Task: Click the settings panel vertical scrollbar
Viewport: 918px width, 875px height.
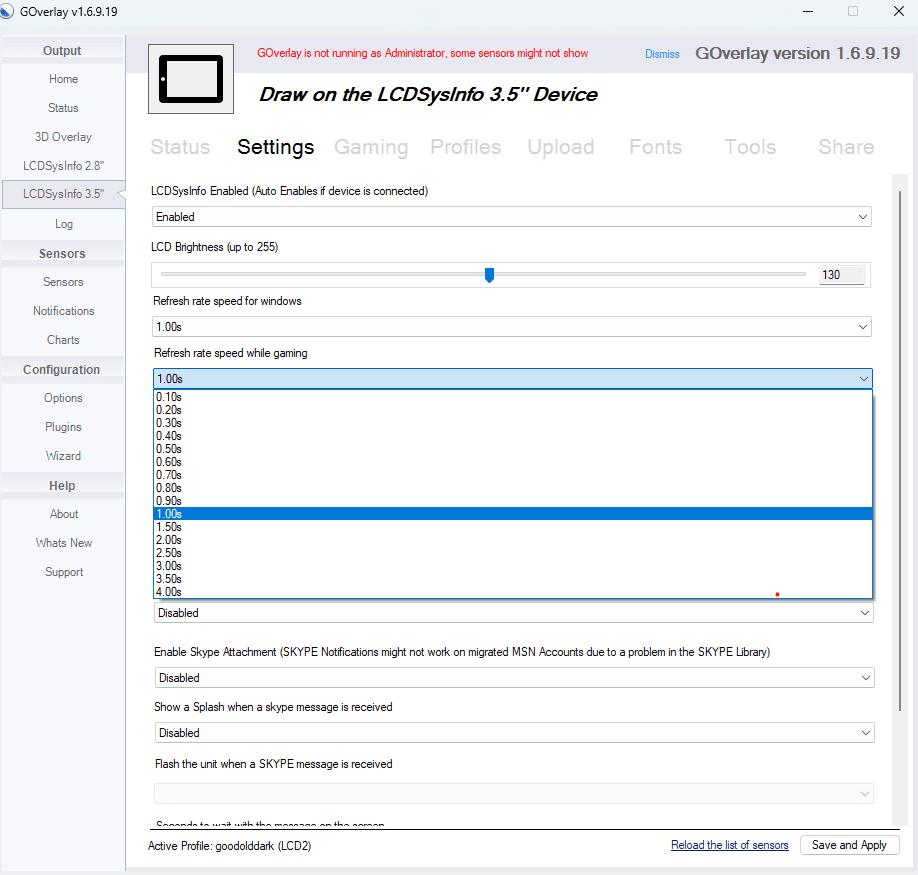Action: coord(900,451)
